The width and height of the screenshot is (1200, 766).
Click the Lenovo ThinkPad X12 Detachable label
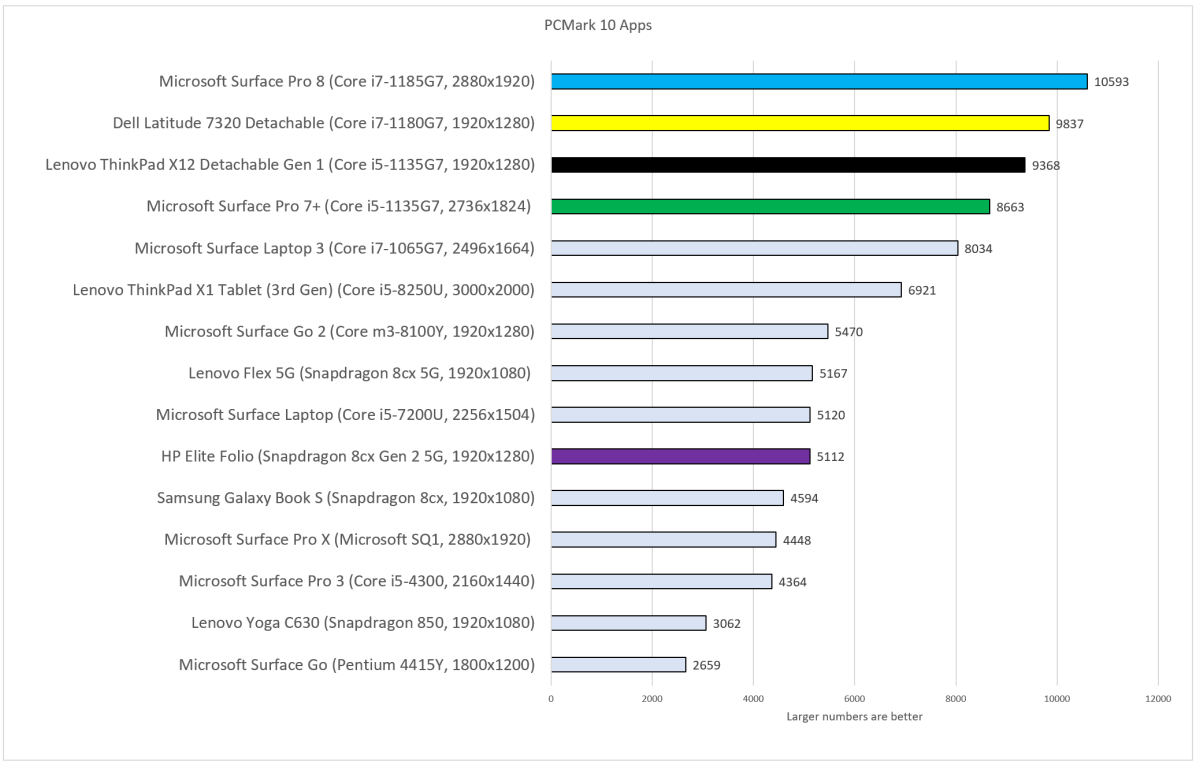(290, 165)
